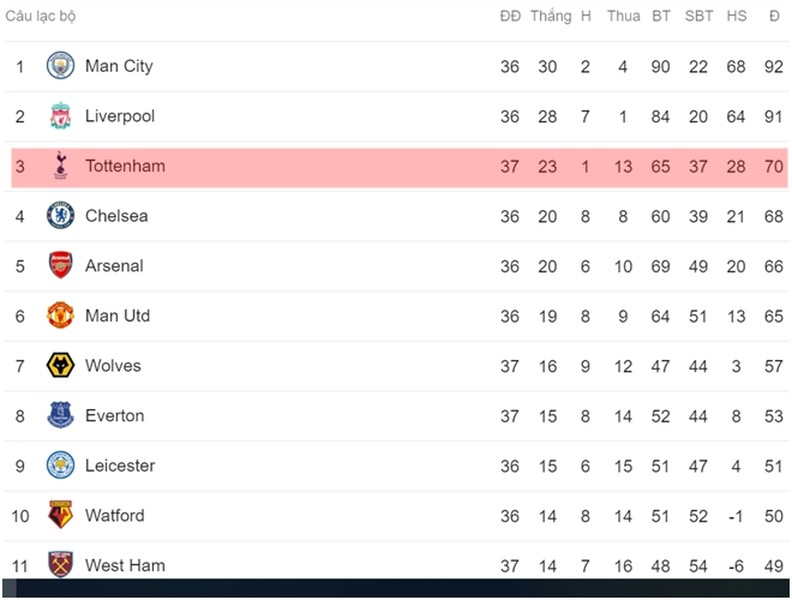This screenshot has width=792, height=600.
Task: Select the Watford club badge
Action: [x=61, y=515]
